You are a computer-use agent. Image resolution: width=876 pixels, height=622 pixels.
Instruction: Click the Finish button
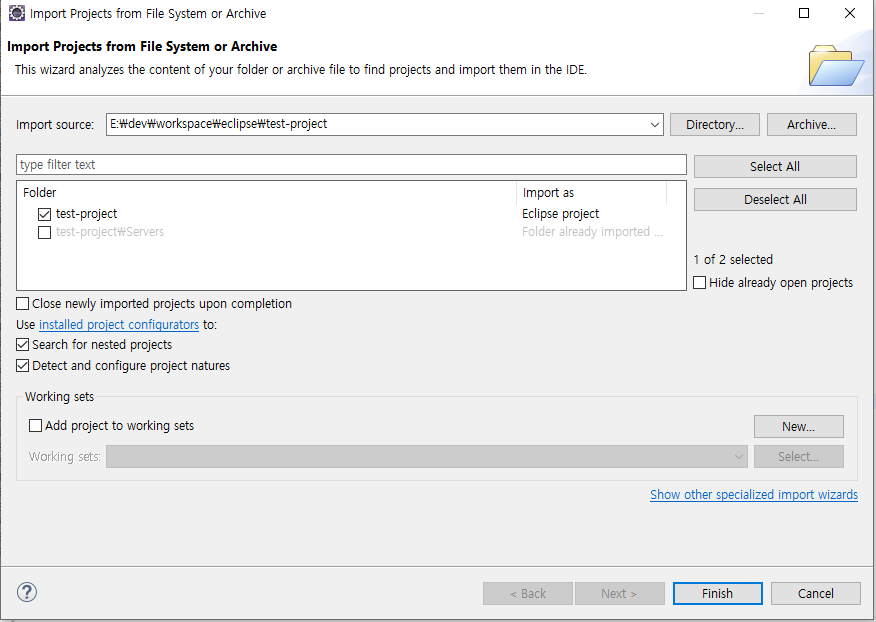pos(717,593)
